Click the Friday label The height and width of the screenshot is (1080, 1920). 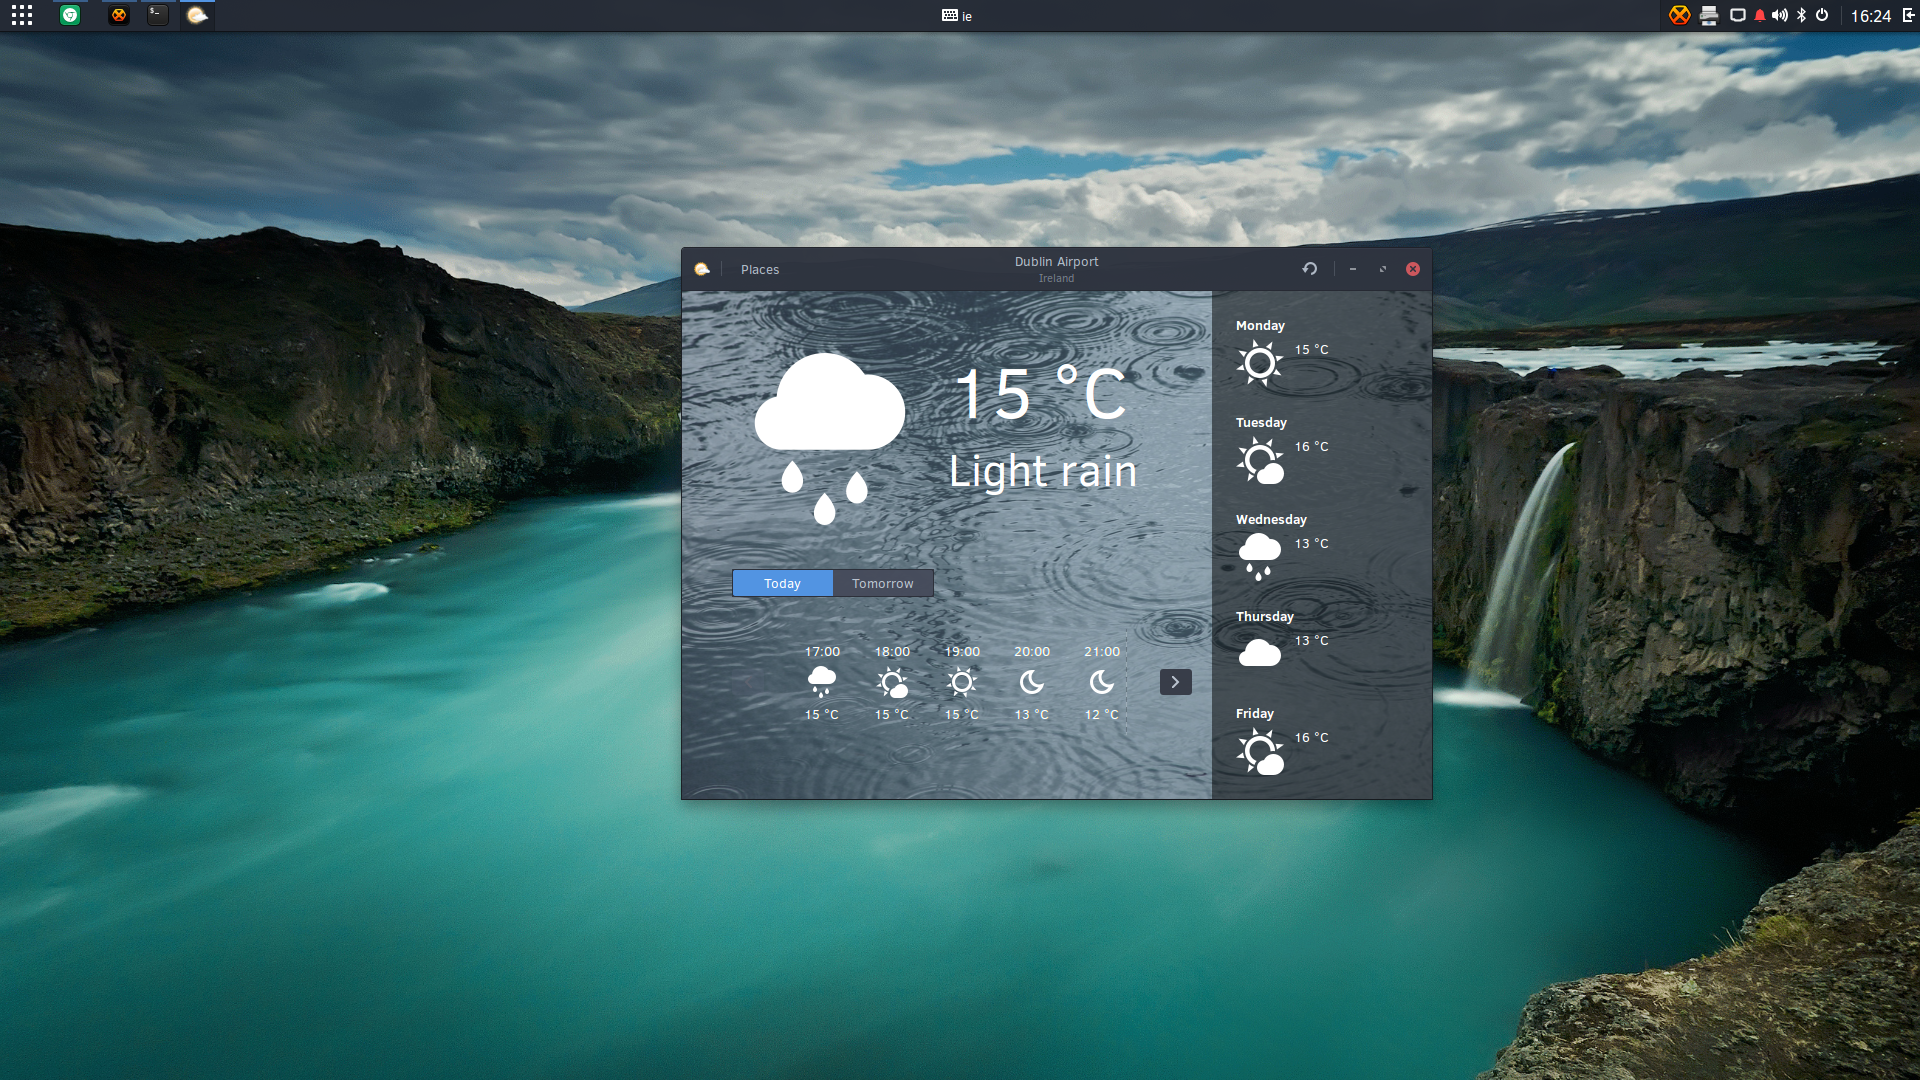click(x=1255, y=714)
